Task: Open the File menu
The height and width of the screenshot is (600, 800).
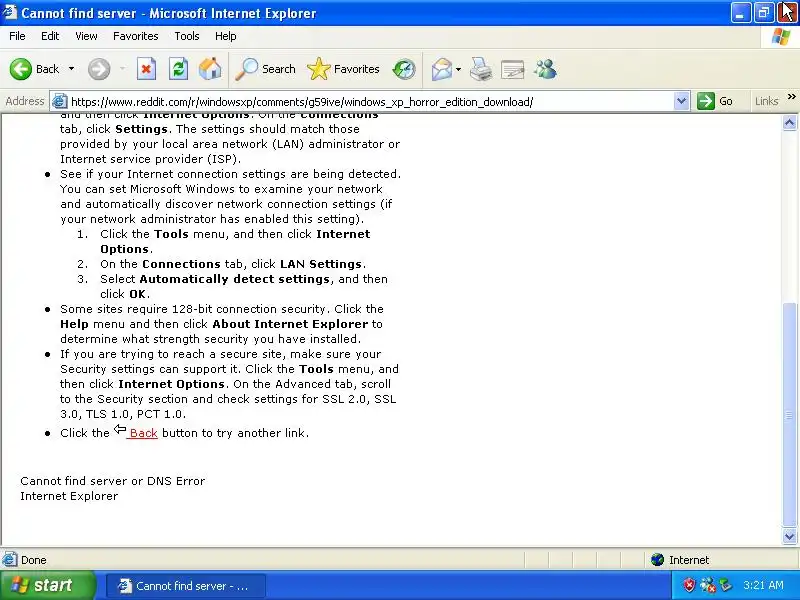Action: (17, 36)
